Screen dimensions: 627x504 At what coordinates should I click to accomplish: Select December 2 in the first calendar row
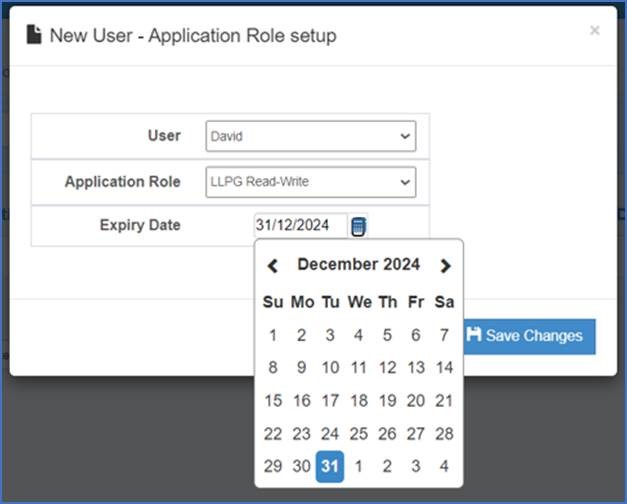(x=302, y=335)
